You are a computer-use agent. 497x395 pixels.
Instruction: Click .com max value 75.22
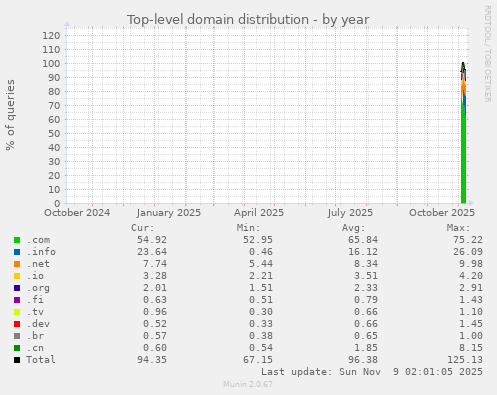(468, 240)
